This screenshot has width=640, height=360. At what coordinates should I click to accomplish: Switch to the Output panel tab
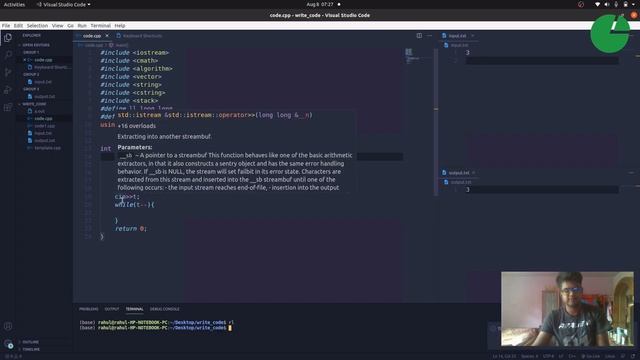click(x=111, y=309)
